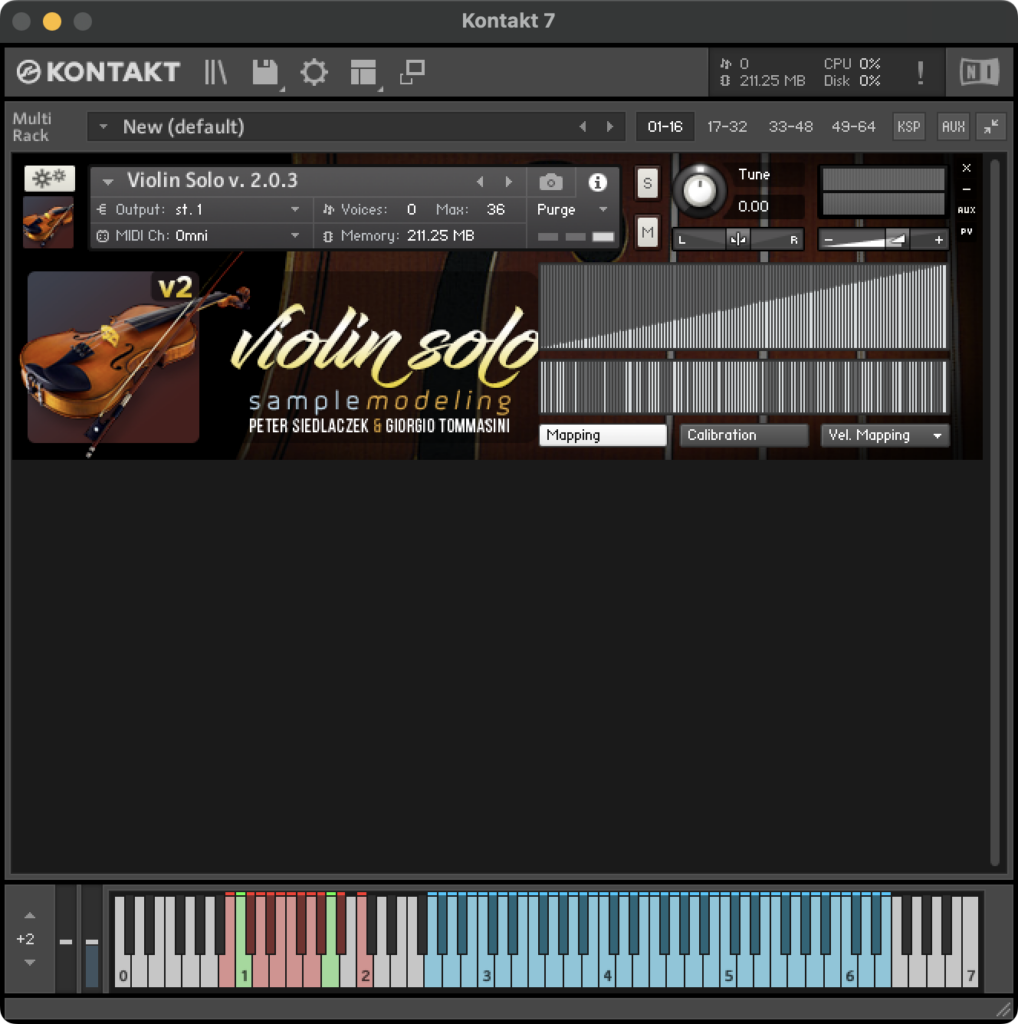1018x1024 pixels.
Task: Click the floppy disk save icon
Action: (x=264, y=72)
